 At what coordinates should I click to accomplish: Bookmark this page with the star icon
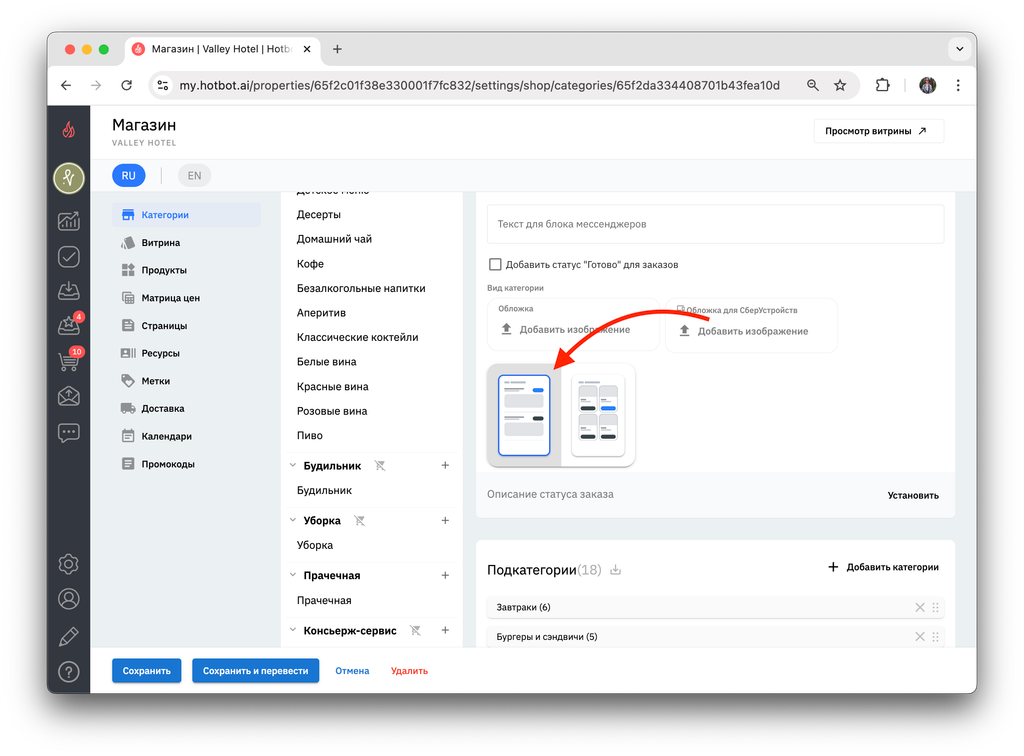(840, 86)
